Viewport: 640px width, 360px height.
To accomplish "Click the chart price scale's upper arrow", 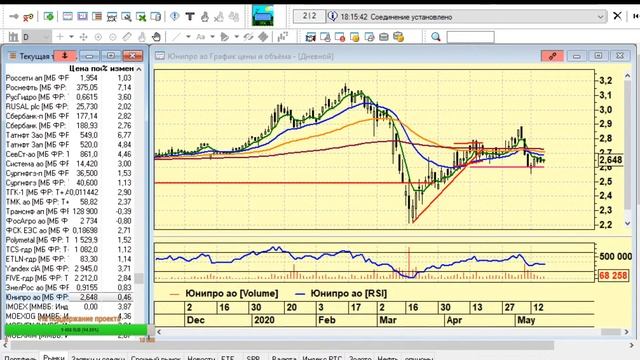I will (627, 76).
